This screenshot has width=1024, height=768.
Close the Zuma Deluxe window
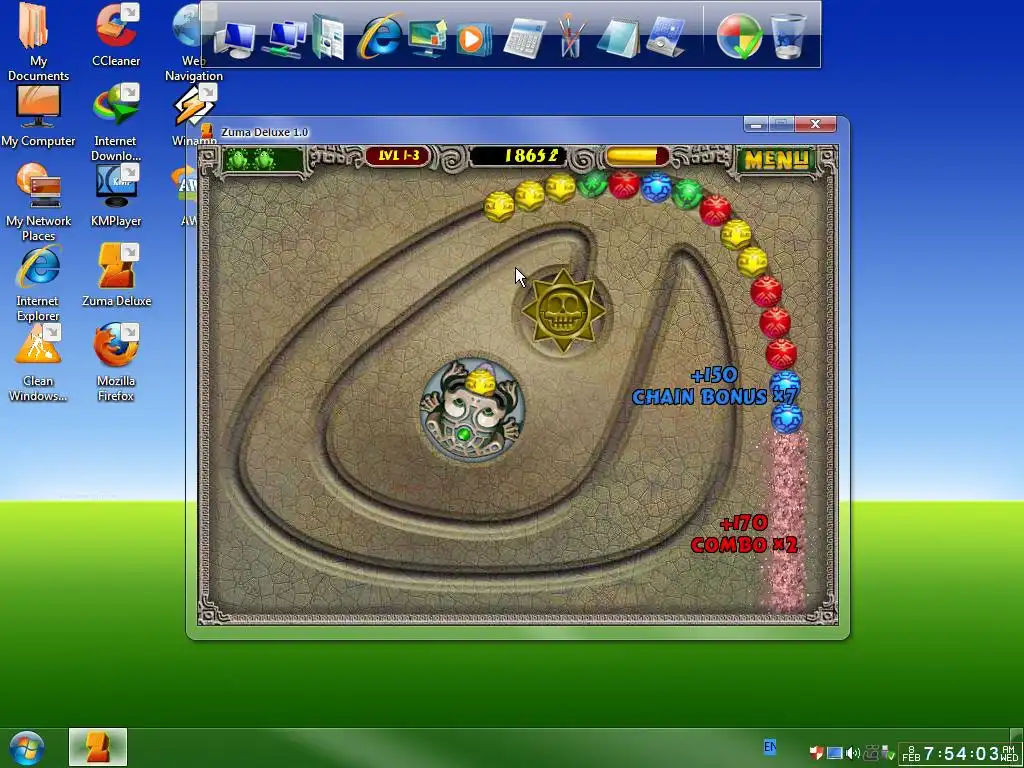tap(815, 124)
